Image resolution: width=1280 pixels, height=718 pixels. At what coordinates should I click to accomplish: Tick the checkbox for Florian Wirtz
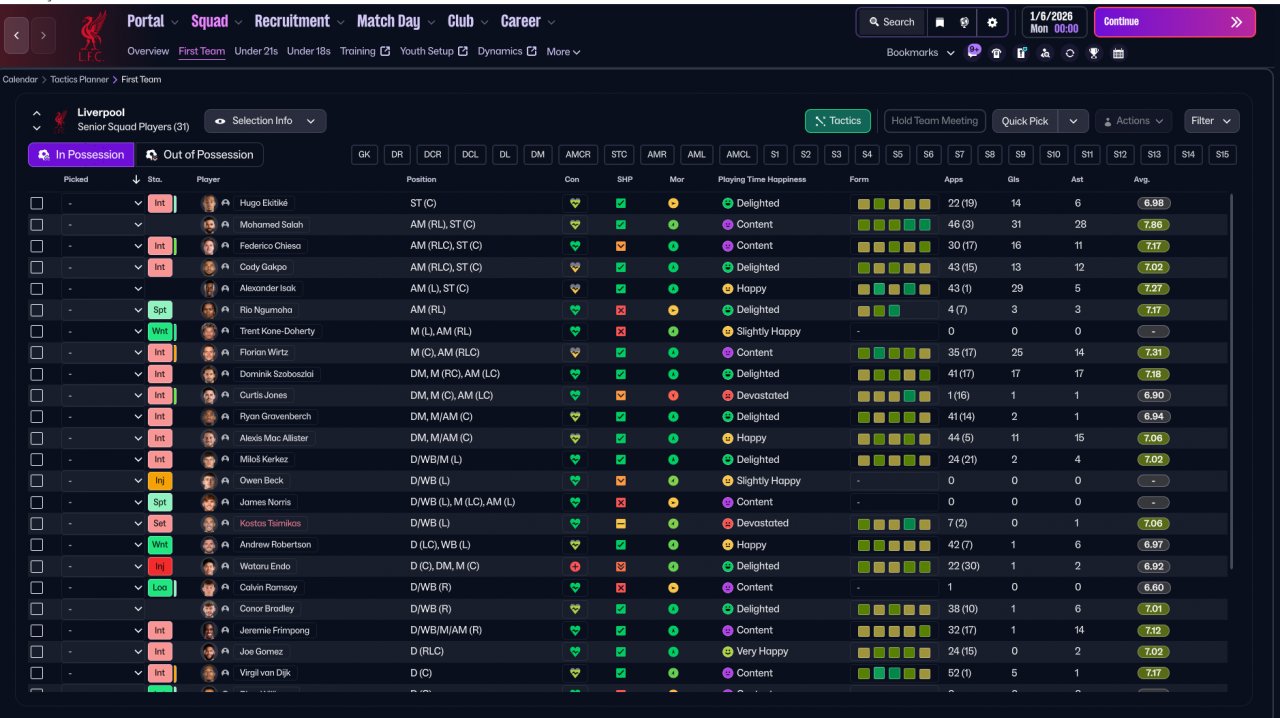37,353
